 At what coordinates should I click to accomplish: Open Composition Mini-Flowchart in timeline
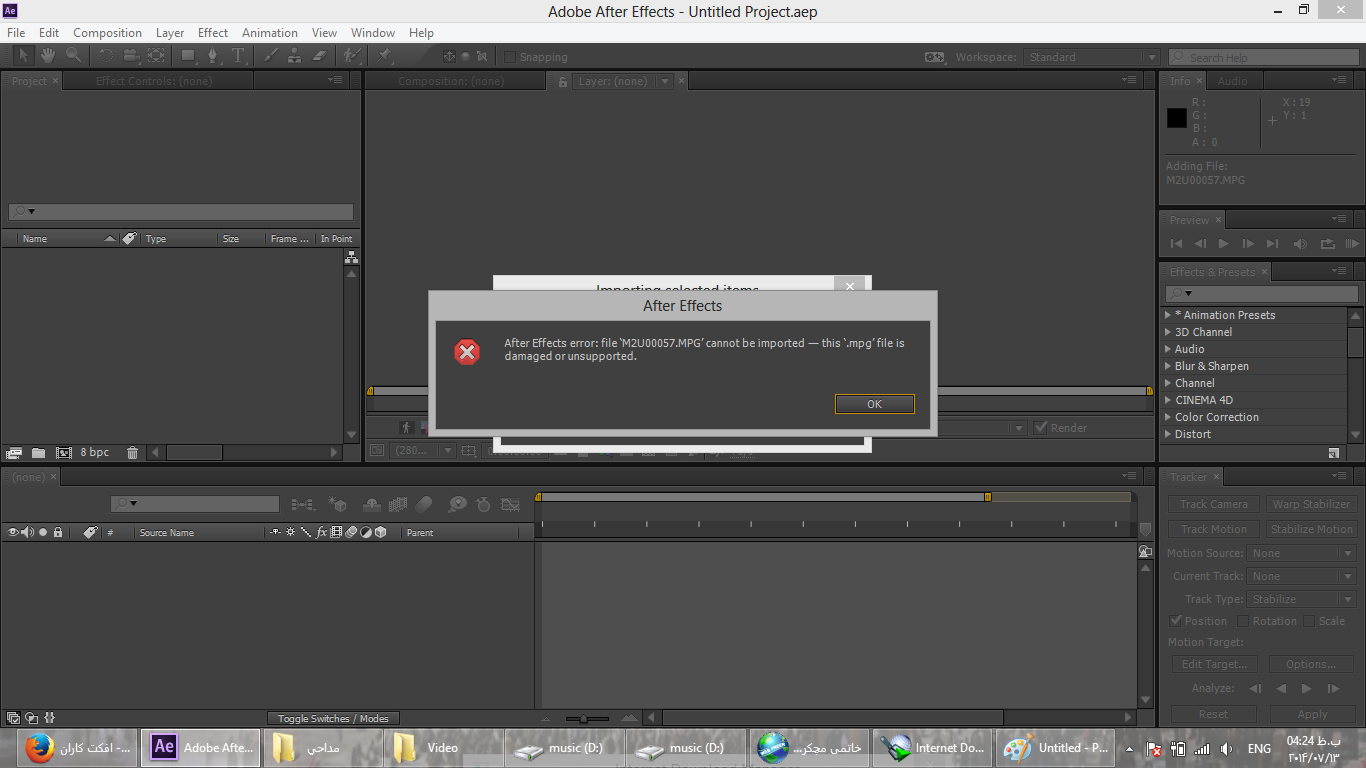click(302, 504)
